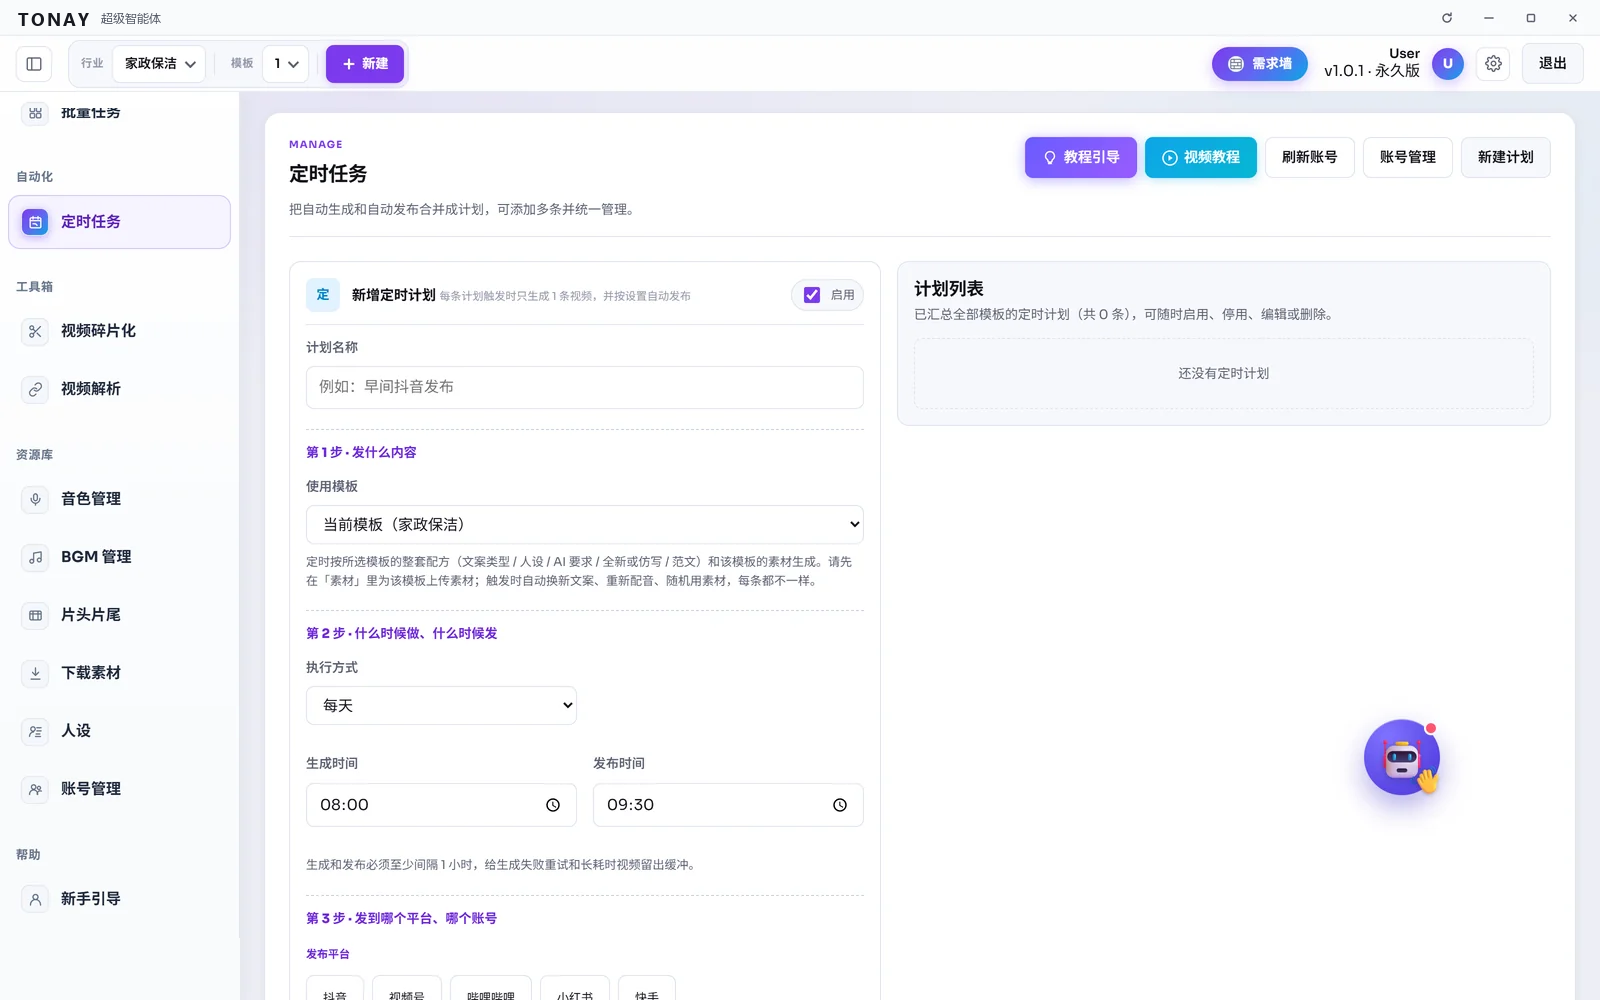Select the 抖音 publish platform option
Image resolution: width=1600 pixels, height=1000 pixels.
tap(335, 989)
